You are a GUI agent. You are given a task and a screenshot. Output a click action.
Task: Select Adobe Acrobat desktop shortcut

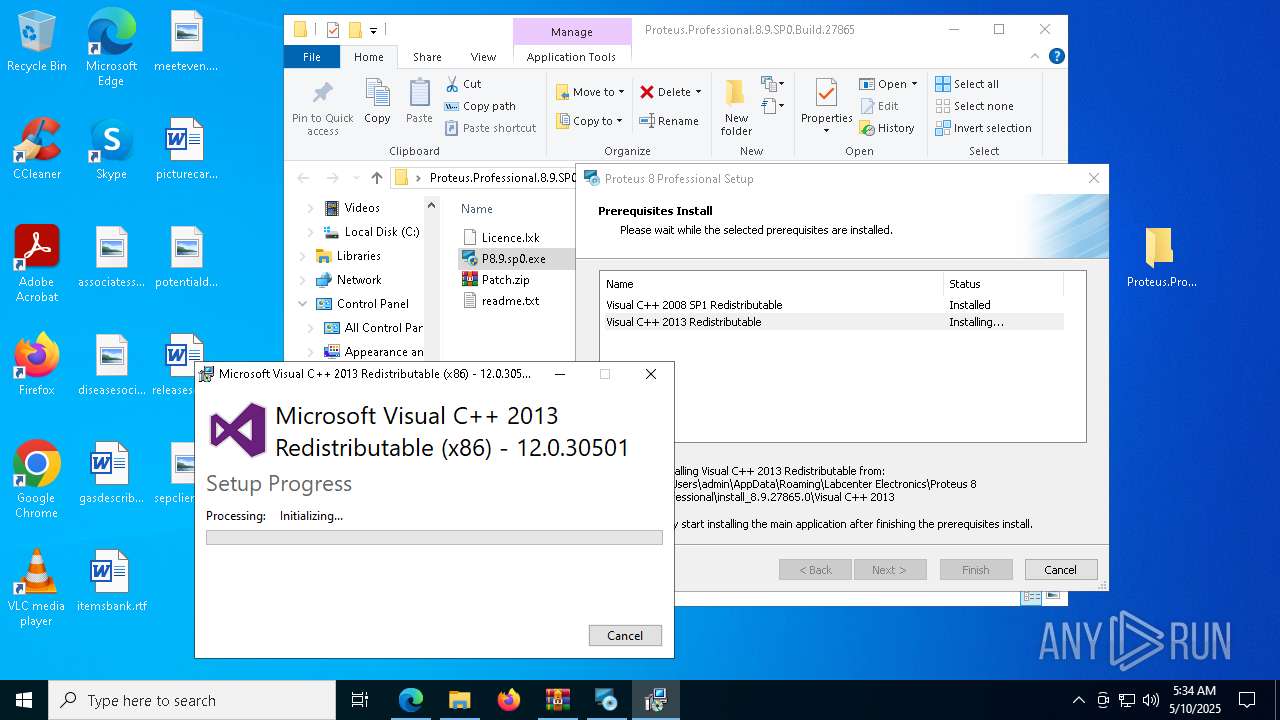tap(37, 264)
